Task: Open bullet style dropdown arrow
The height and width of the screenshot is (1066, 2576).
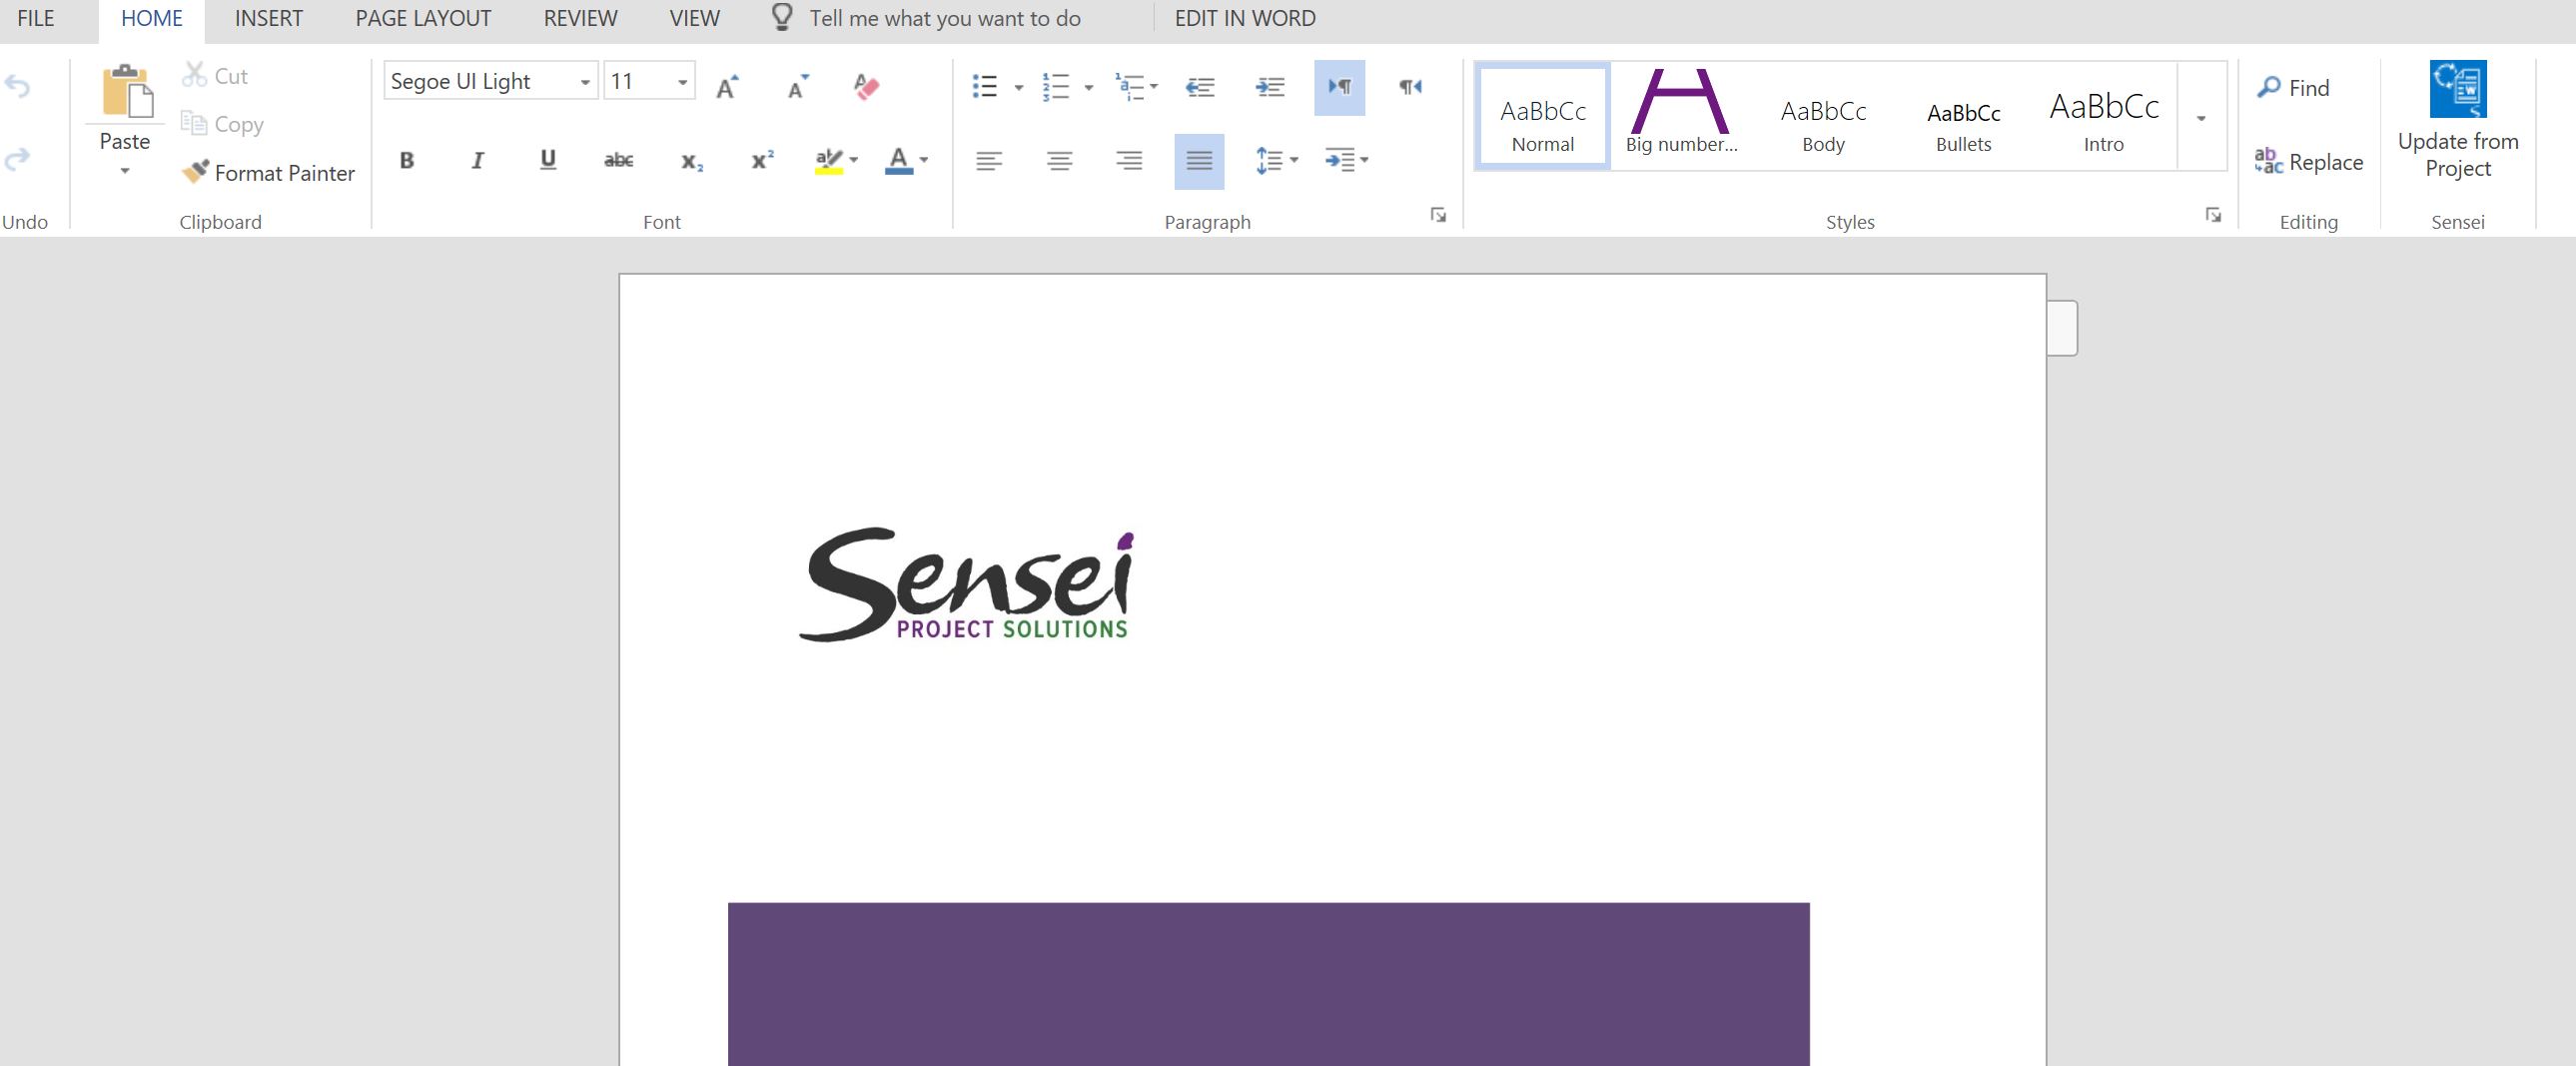Action: pyautogui.click(x=1019, y=87)
